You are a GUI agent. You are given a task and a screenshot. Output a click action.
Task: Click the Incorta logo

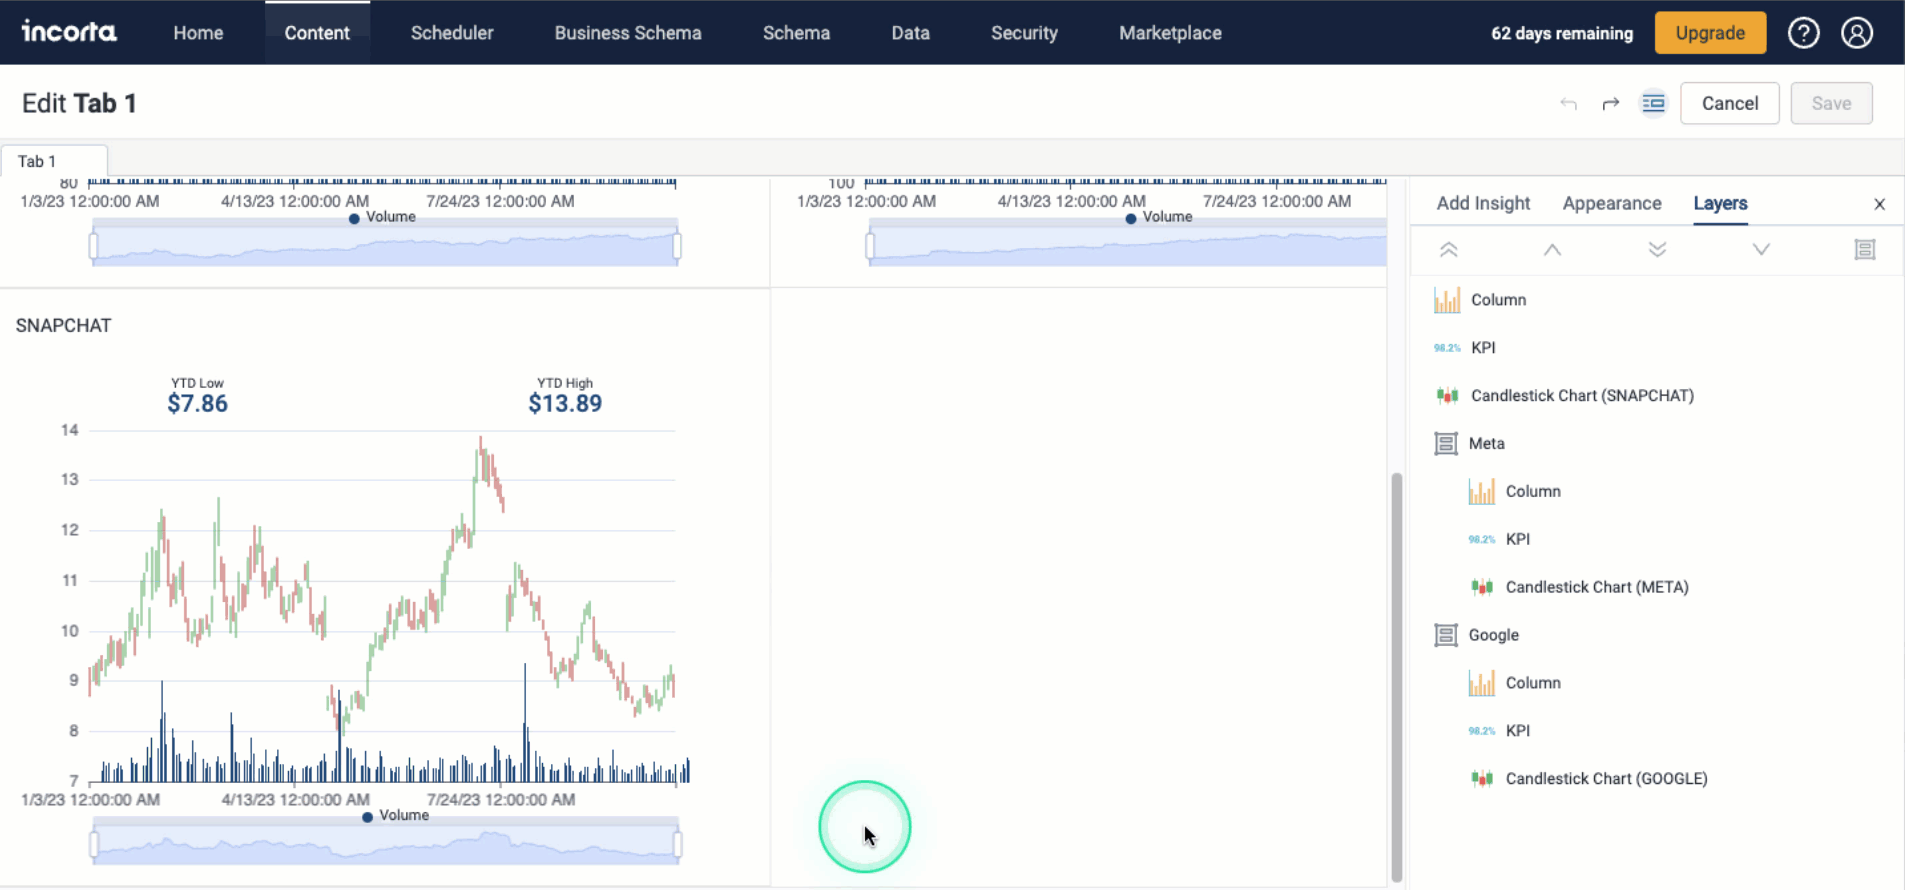click(x=69, y=32)
